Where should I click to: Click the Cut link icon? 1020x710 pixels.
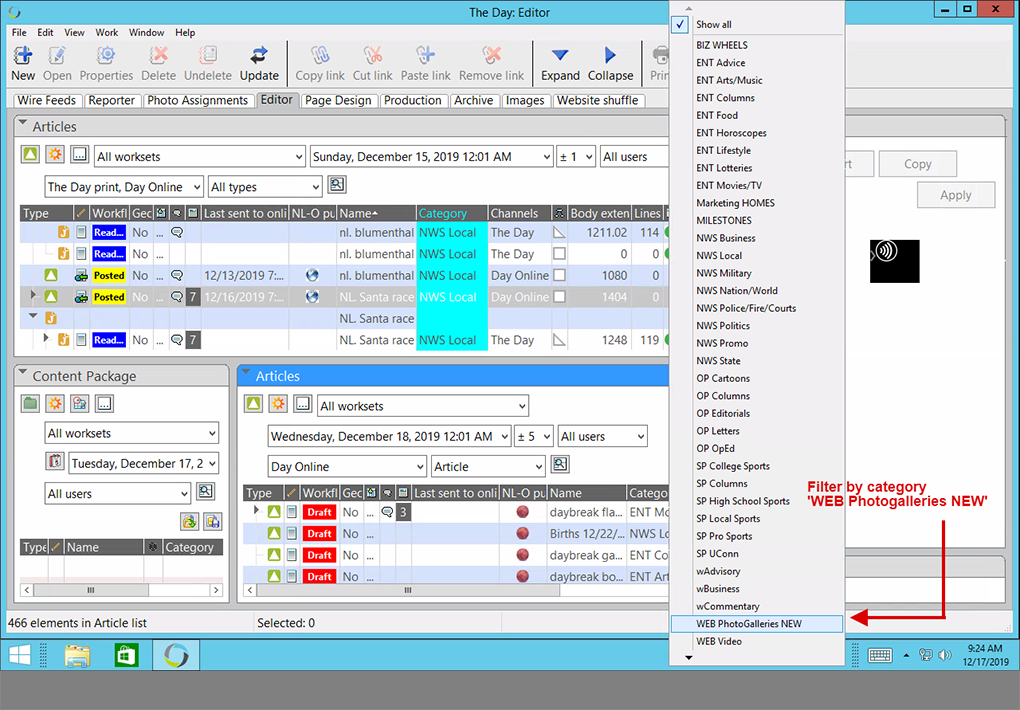coord(373,56)
